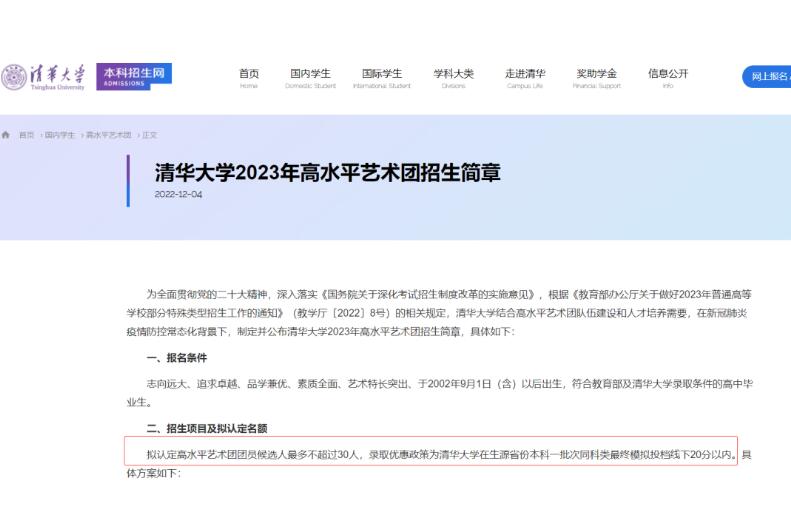Viewport: 791px width, 508px height.
Task: Click the Tsinghua University logo emblem
Action: pyautogui.click(x=14, y=77)
